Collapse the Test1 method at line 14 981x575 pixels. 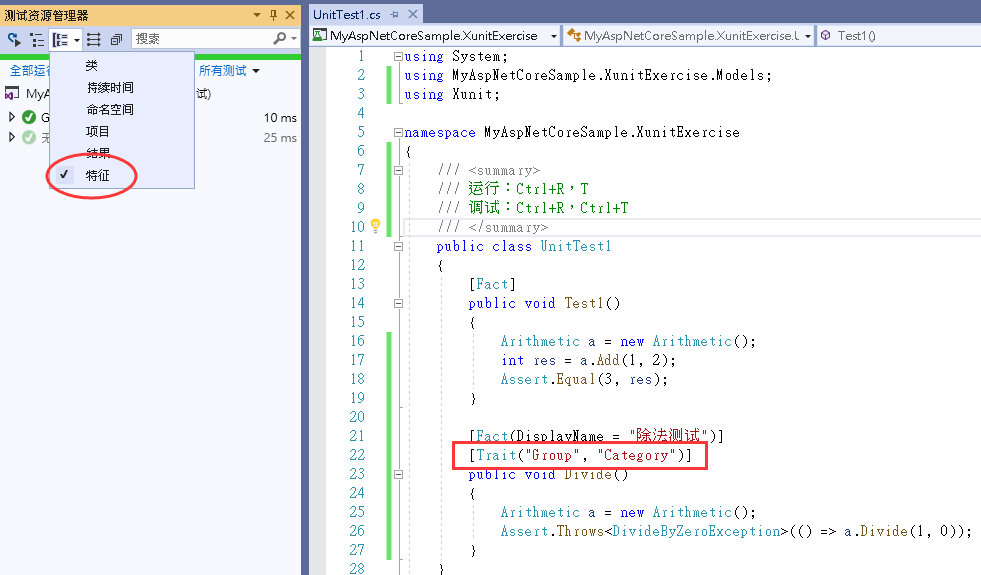point(398,303)
